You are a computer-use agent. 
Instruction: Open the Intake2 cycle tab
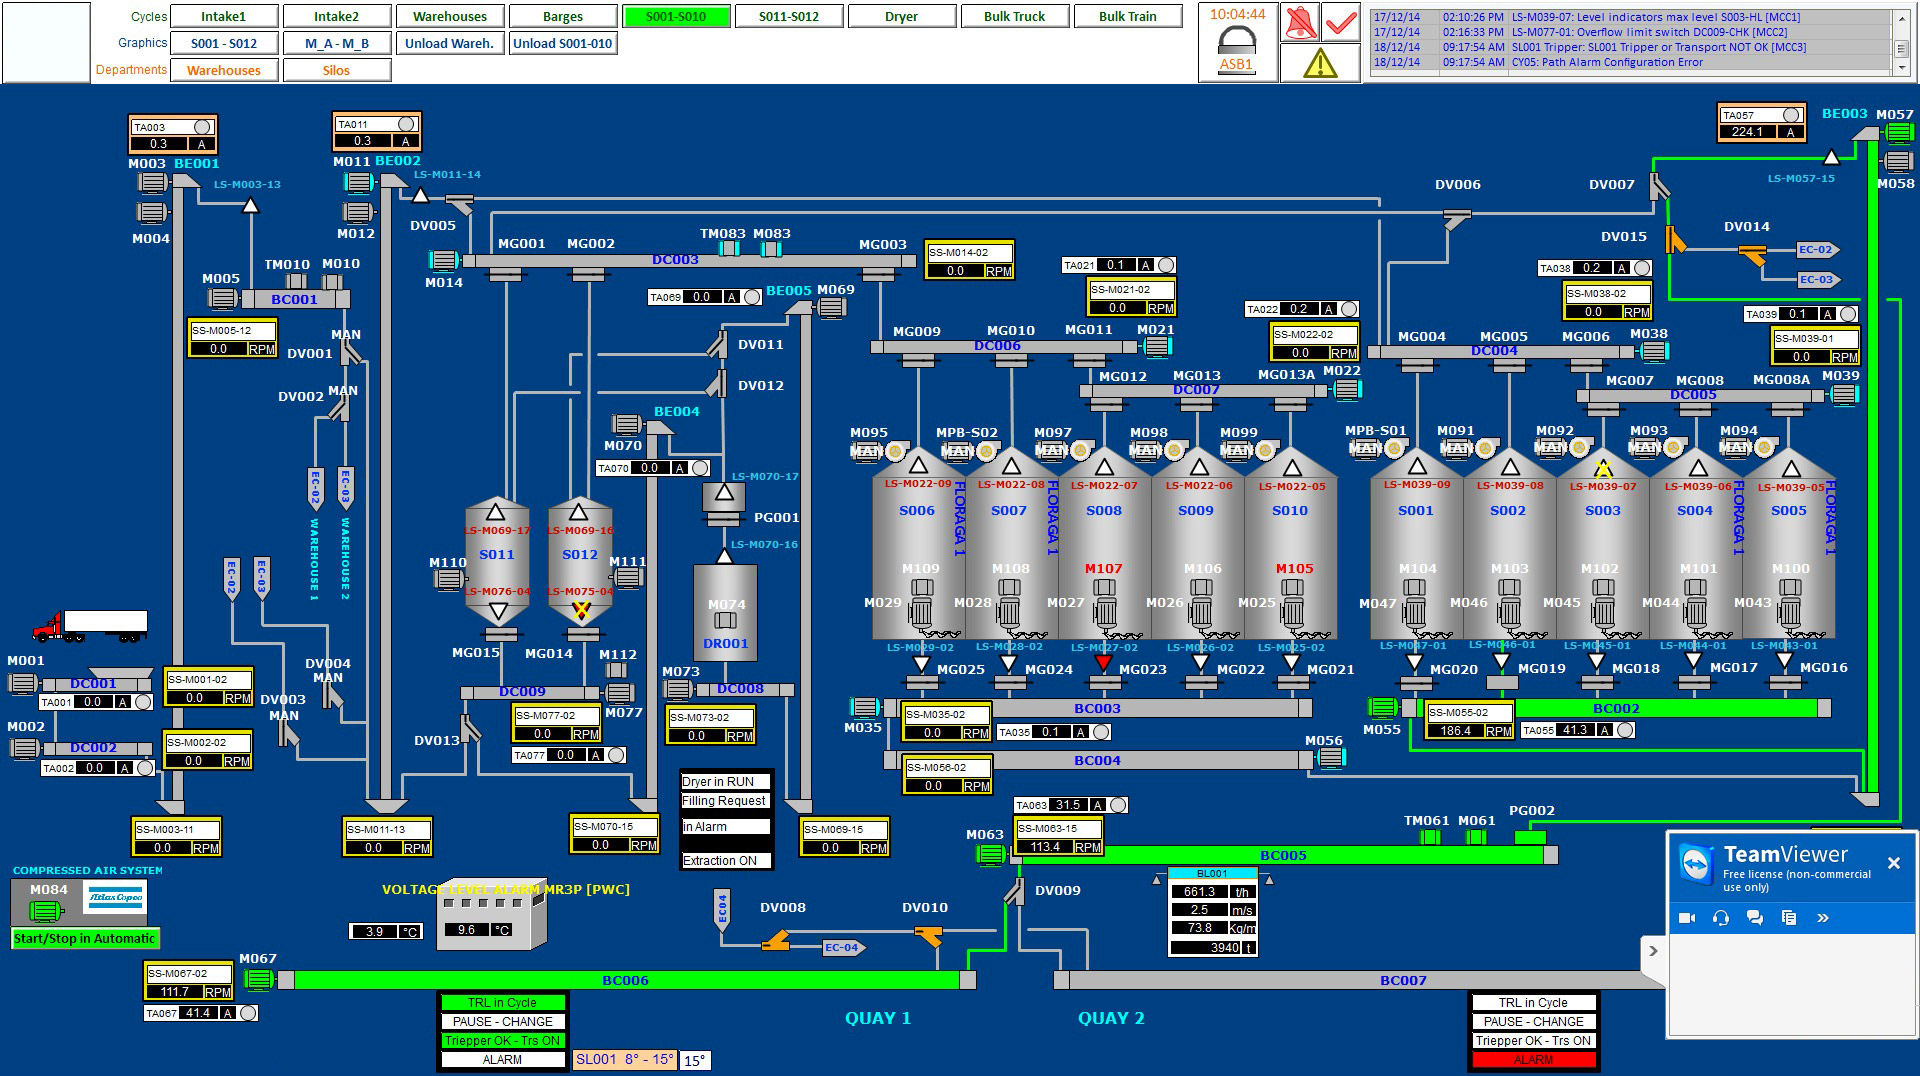pyautogui.click(x=336, y=16)
